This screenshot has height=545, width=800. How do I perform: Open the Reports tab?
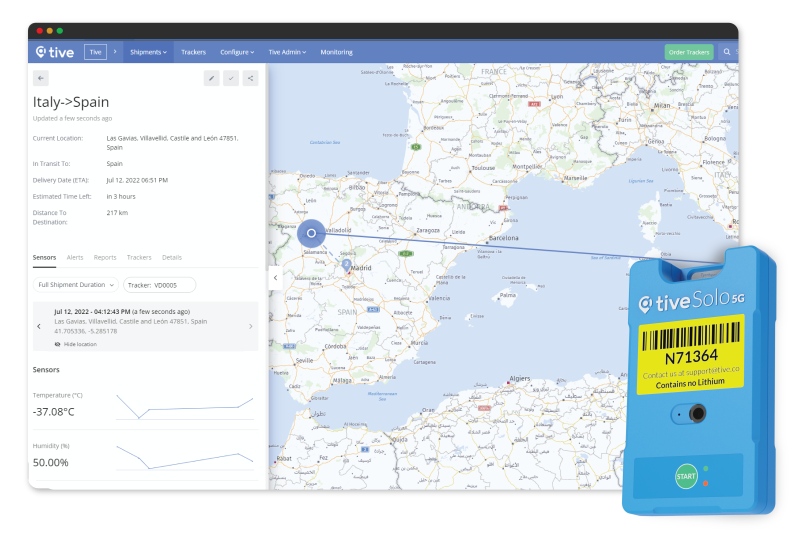pos(105,257)
